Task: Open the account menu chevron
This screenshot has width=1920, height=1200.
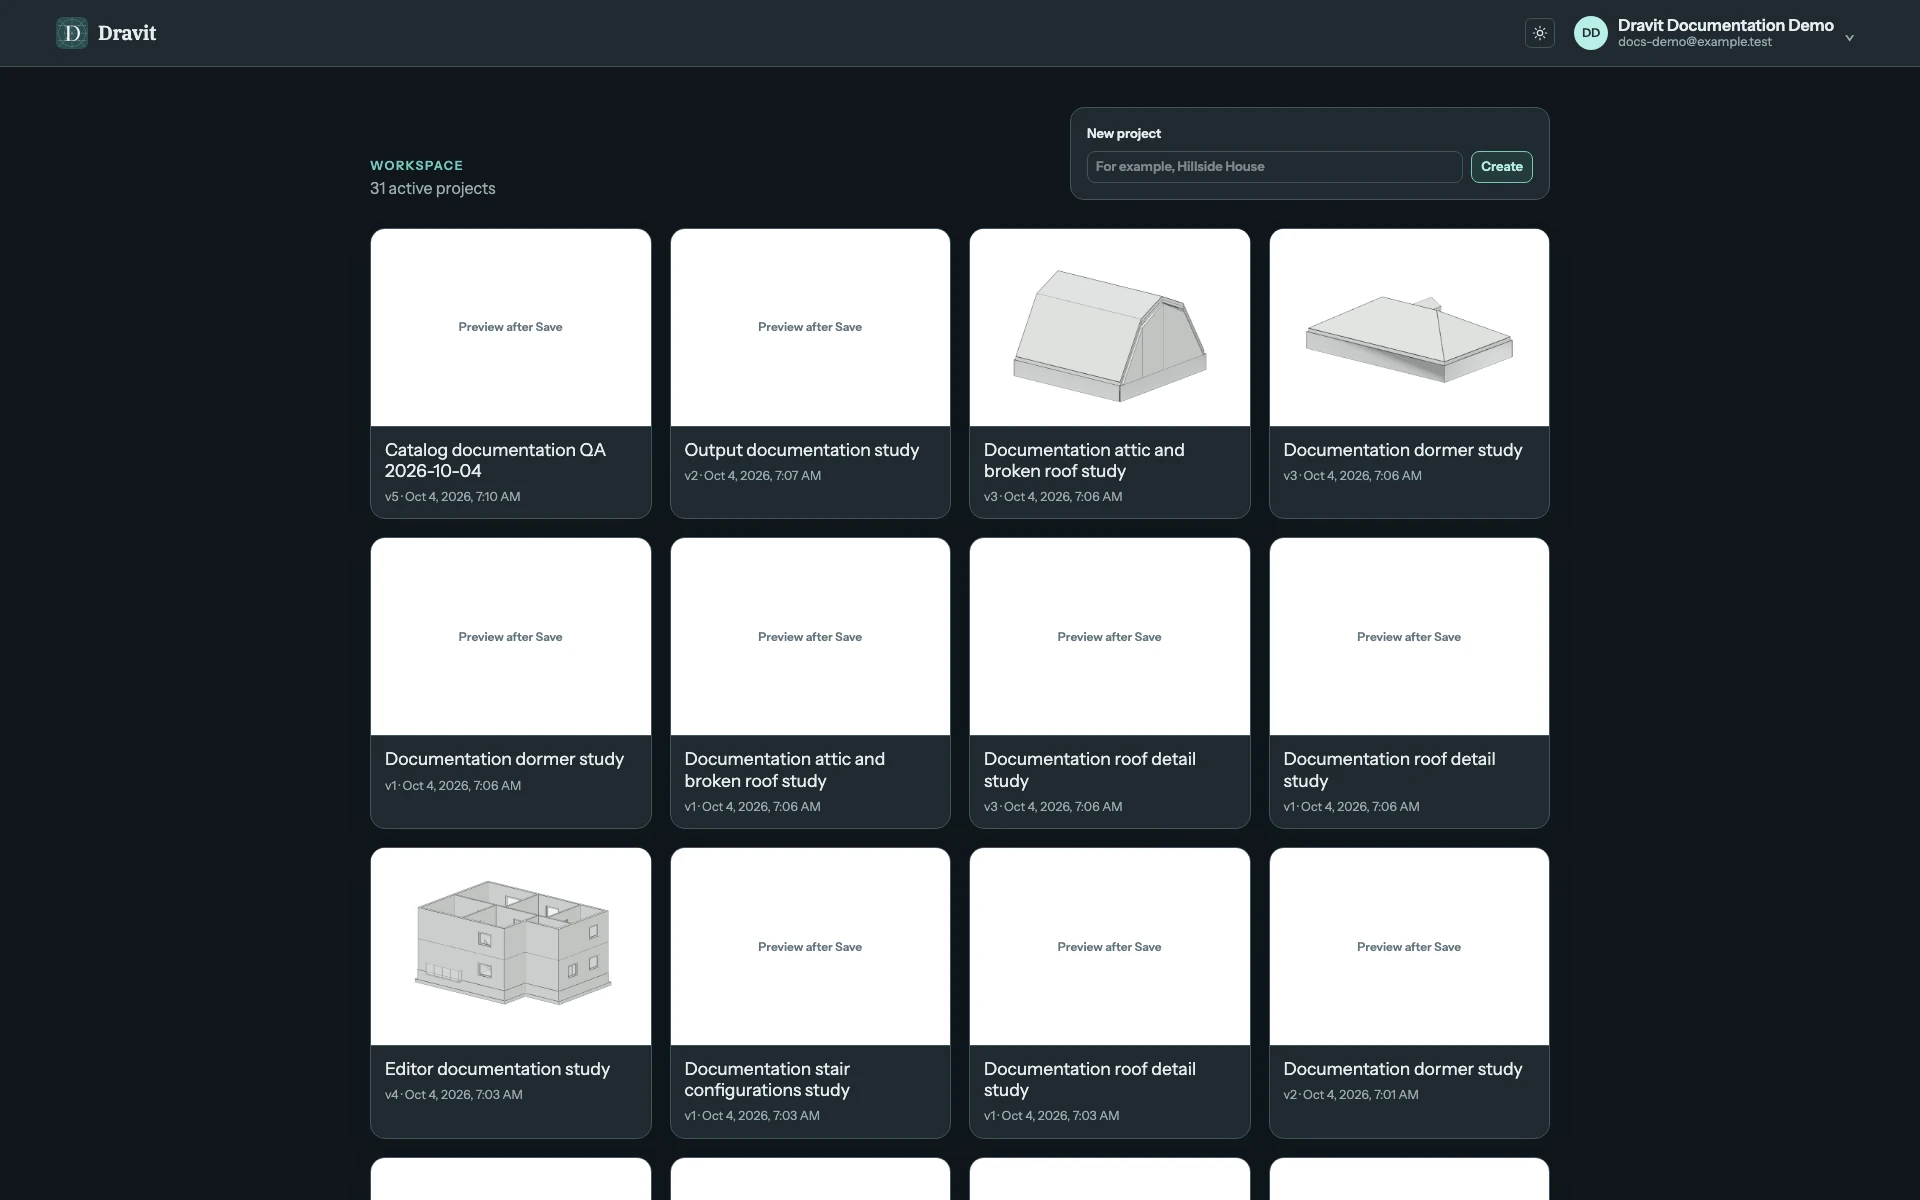Action: [1850, 38]
